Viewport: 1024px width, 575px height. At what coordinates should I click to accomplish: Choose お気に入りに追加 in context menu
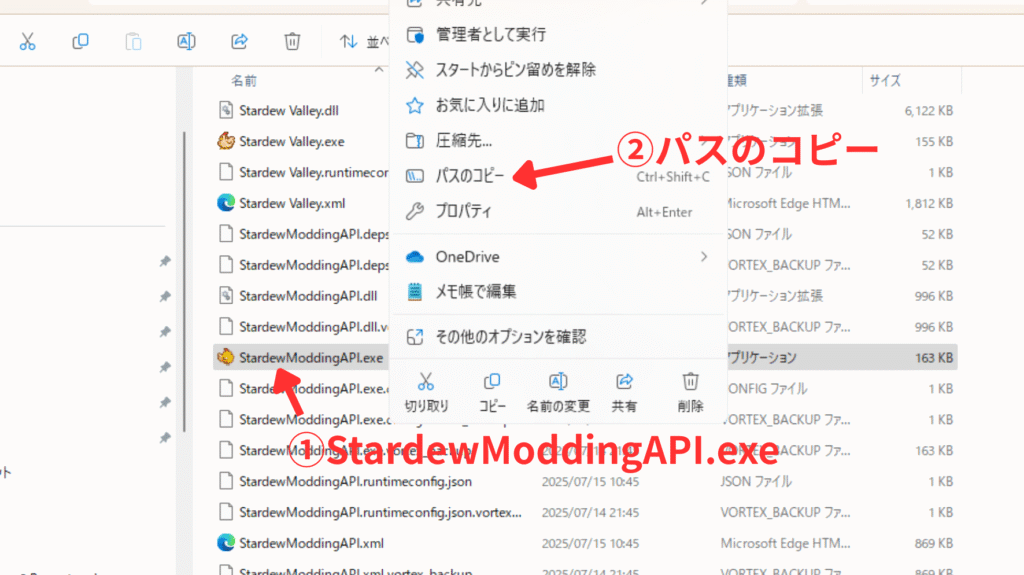[x=558, y=105]
